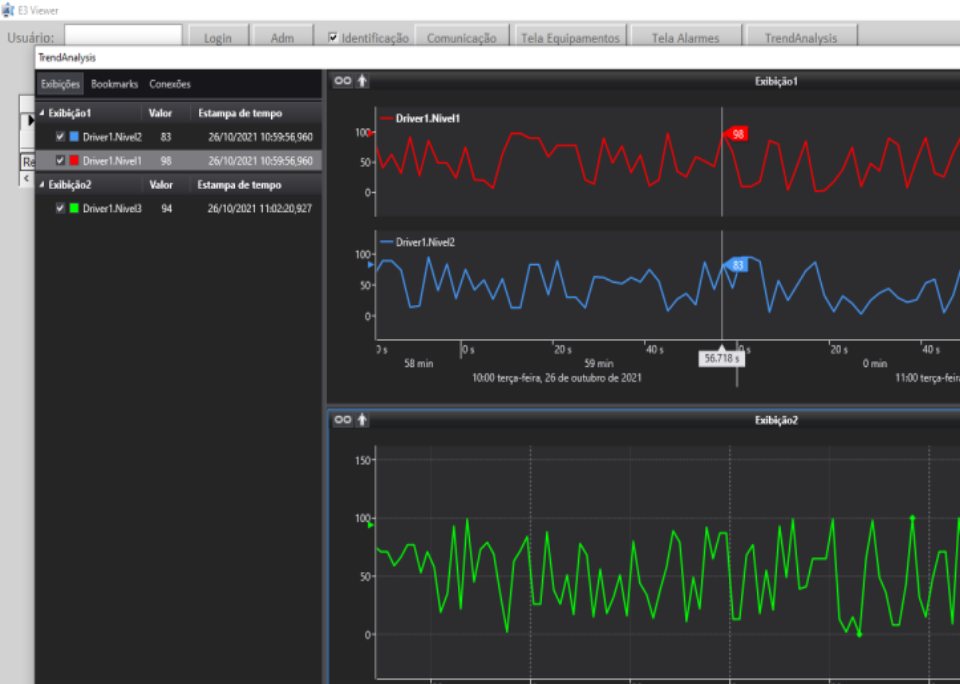Image resolution: width=960 pixels, height=684 pixels.
Task: Uncheck the Driver1.Nivel2 pen checkbox
Action: 60,137
